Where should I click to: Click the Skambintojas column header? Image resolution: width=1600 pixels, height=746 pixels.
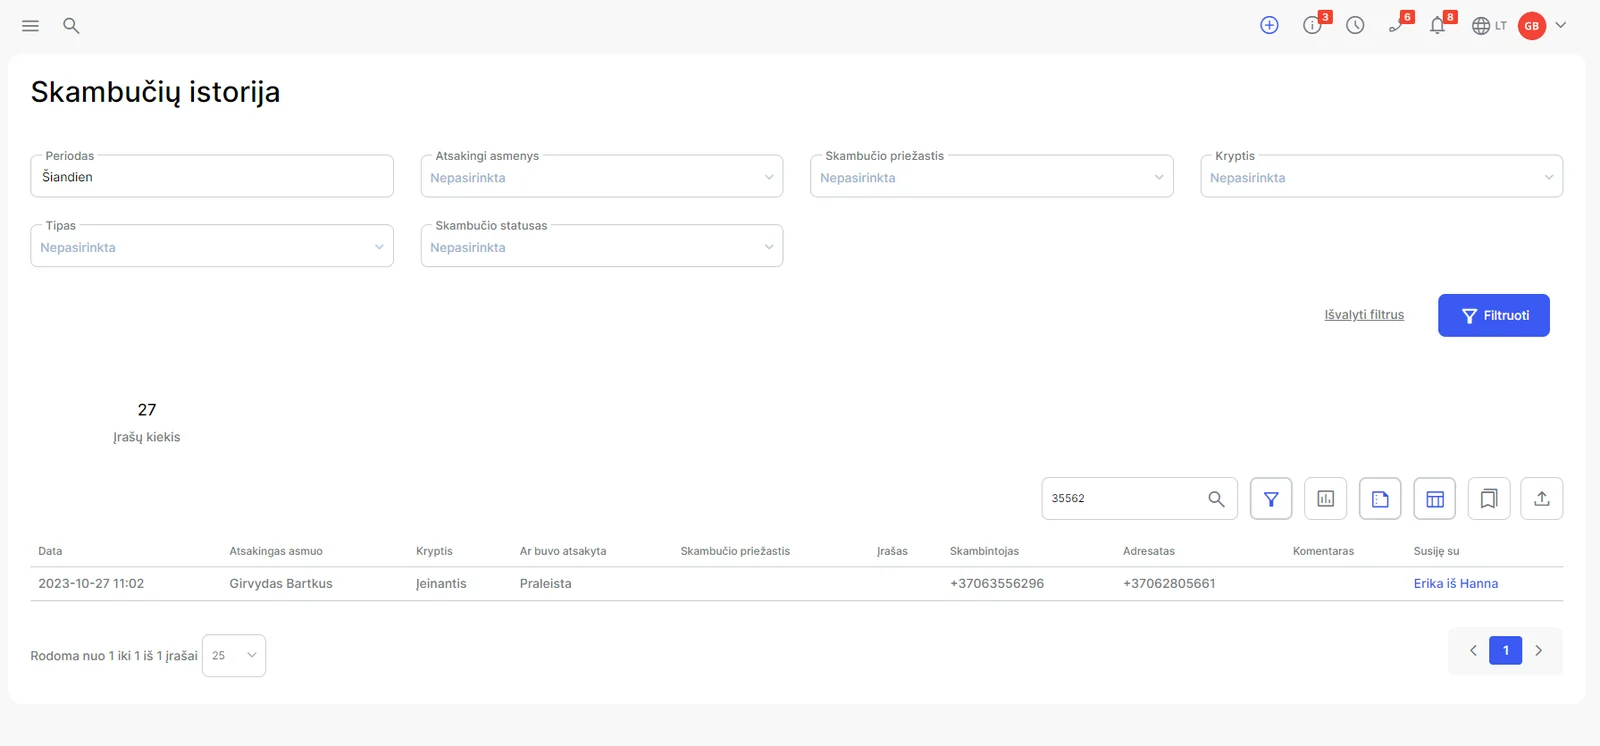[x=984, y=551]
